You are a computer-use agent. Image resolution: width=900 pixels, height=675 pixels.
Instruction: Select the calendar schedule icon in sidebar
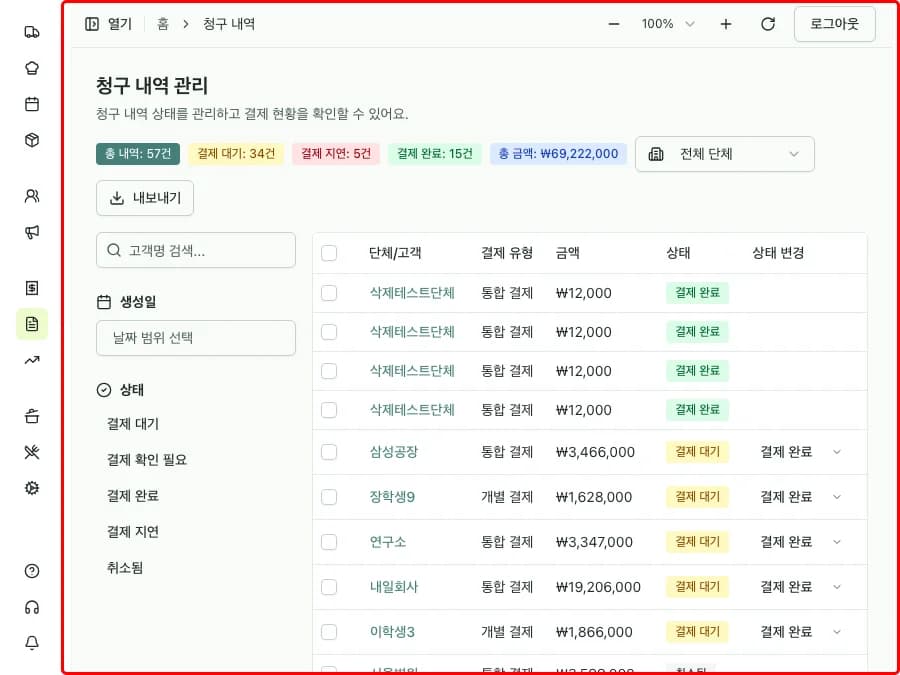click(31, 103)
